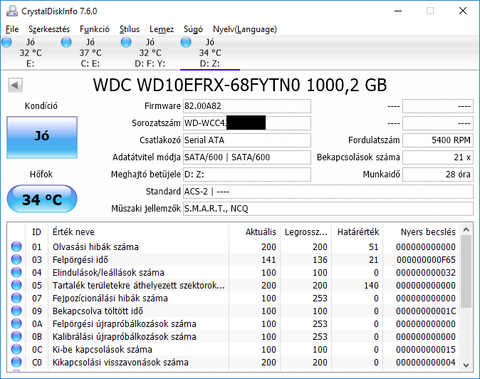Click the Csatlakozó field Serial ATA
The image size is (480, 379).
[x=247, y=140]
